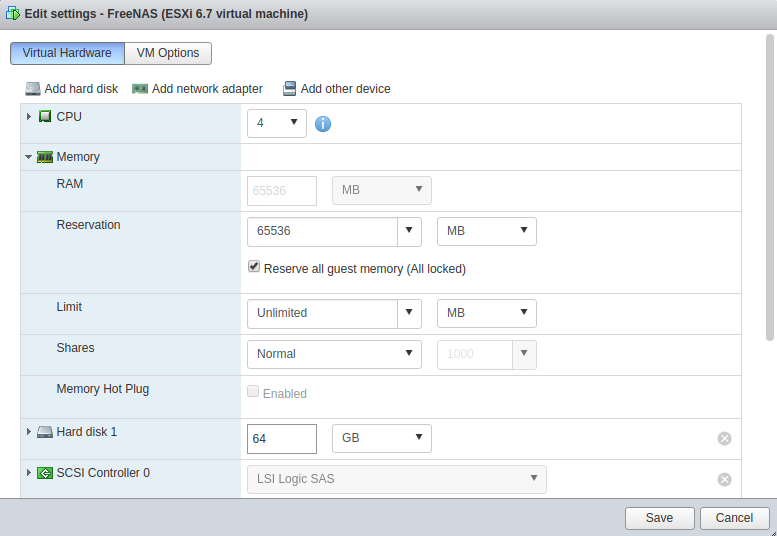Expand the SCSI Controller 0 section
Image resolution: width=777 pixels, height=536 pixels.
point(29,473)
